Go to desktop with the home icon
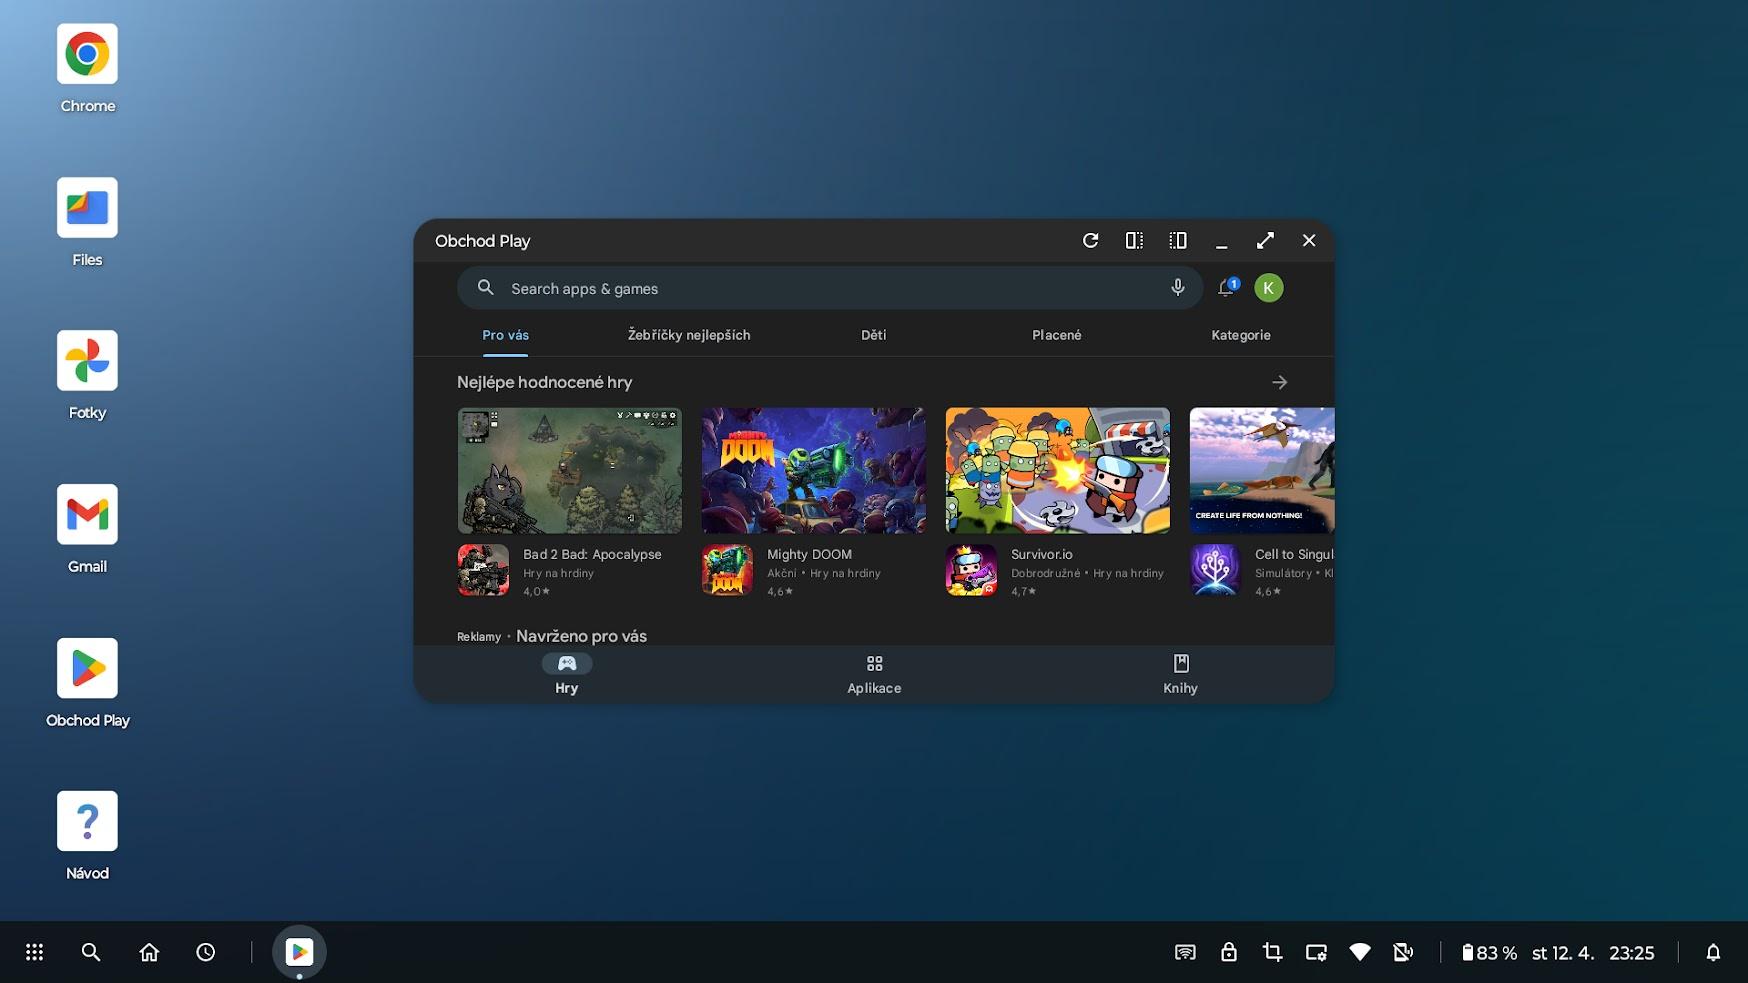 coord(149,952)
